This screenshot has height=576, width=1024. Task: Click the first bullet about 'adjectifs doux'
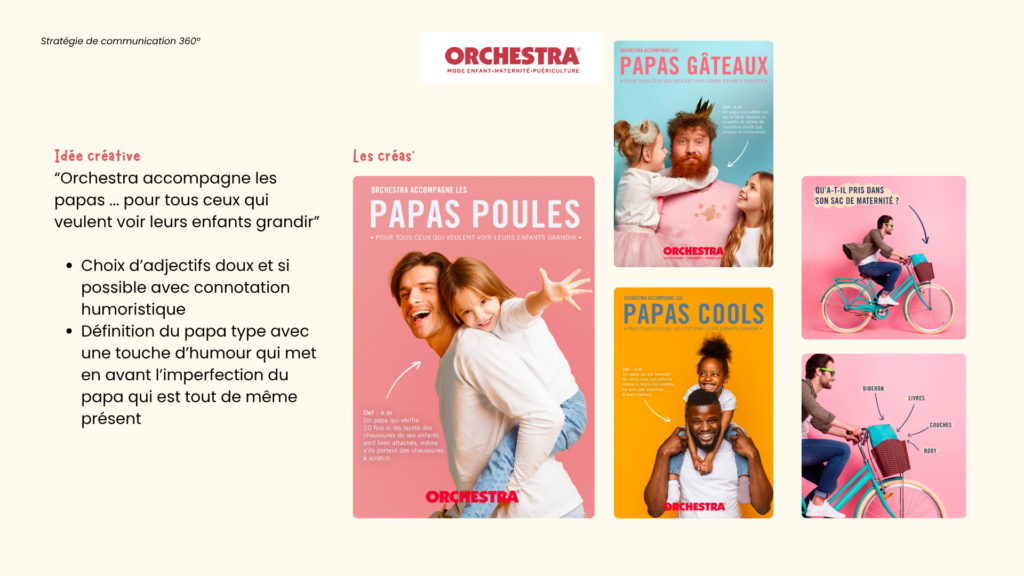[x=185, y=287]
